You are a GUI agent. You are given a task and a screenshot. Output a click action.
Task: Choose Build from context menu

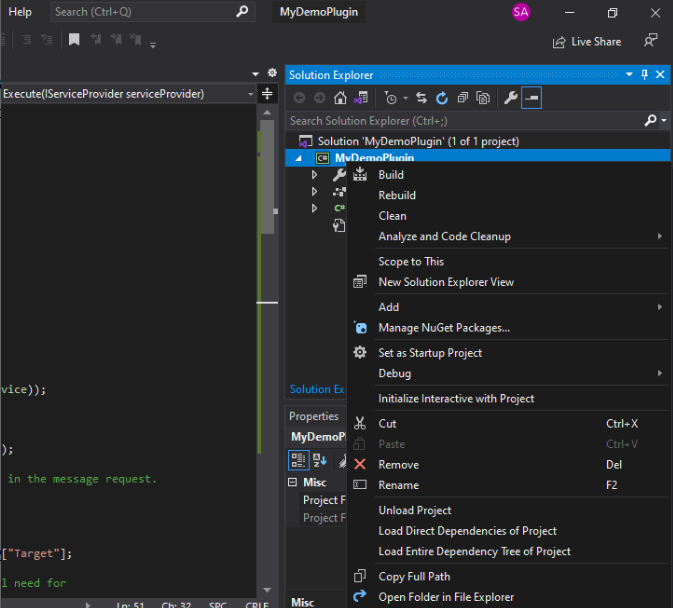[509, 175]
